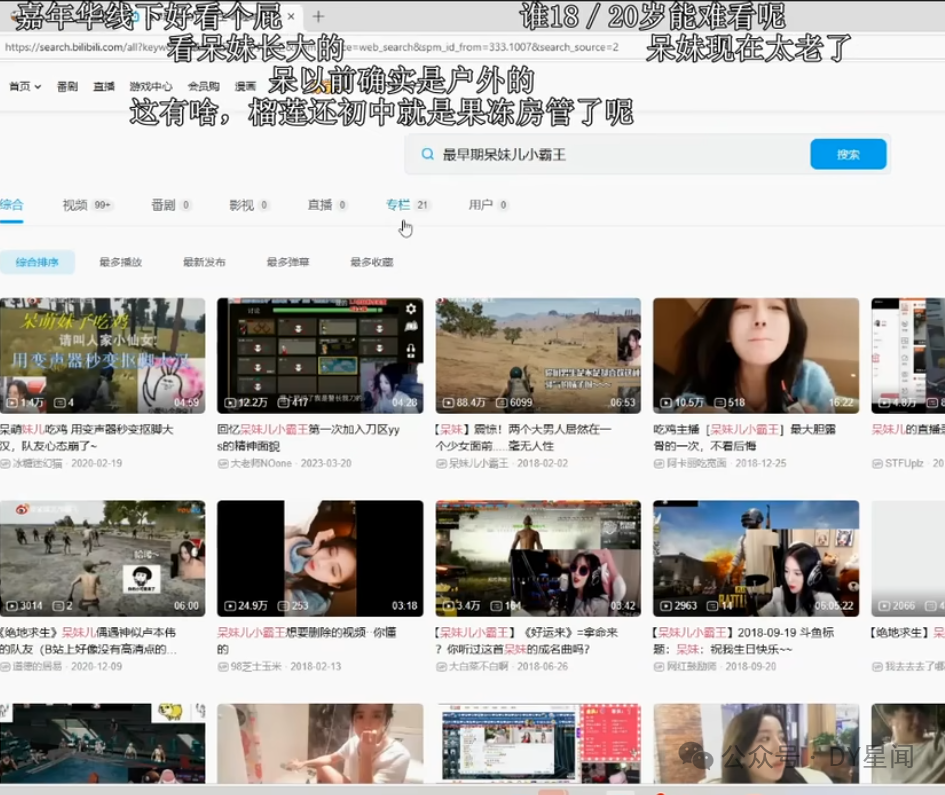Sort results by 最多弹幕

tap(288, 262)
